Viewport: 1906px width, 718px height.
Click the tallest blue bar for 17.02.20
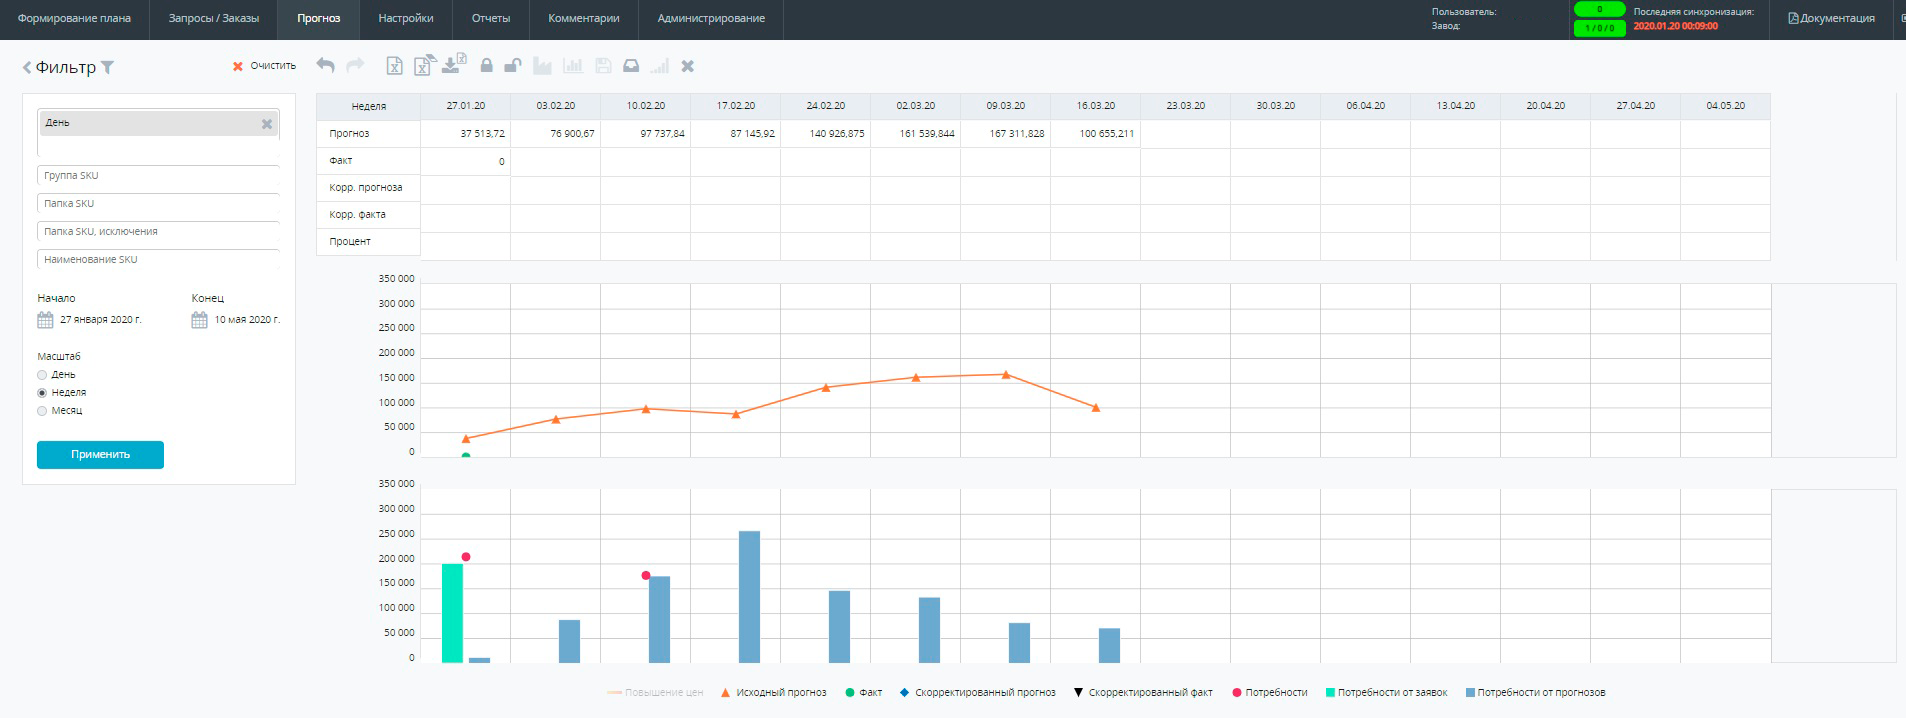[749, 597]
